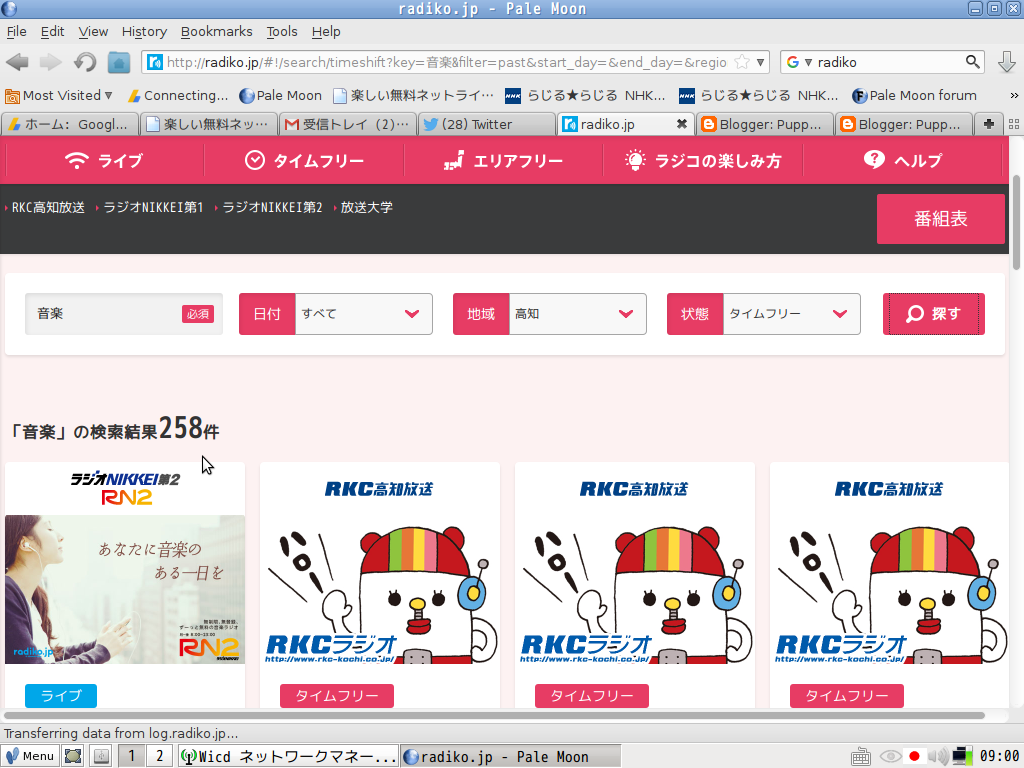The width and height of the screenshot is (1024, 768).
Task: Open the 日付 date dropdown
Action: [363, 313]
